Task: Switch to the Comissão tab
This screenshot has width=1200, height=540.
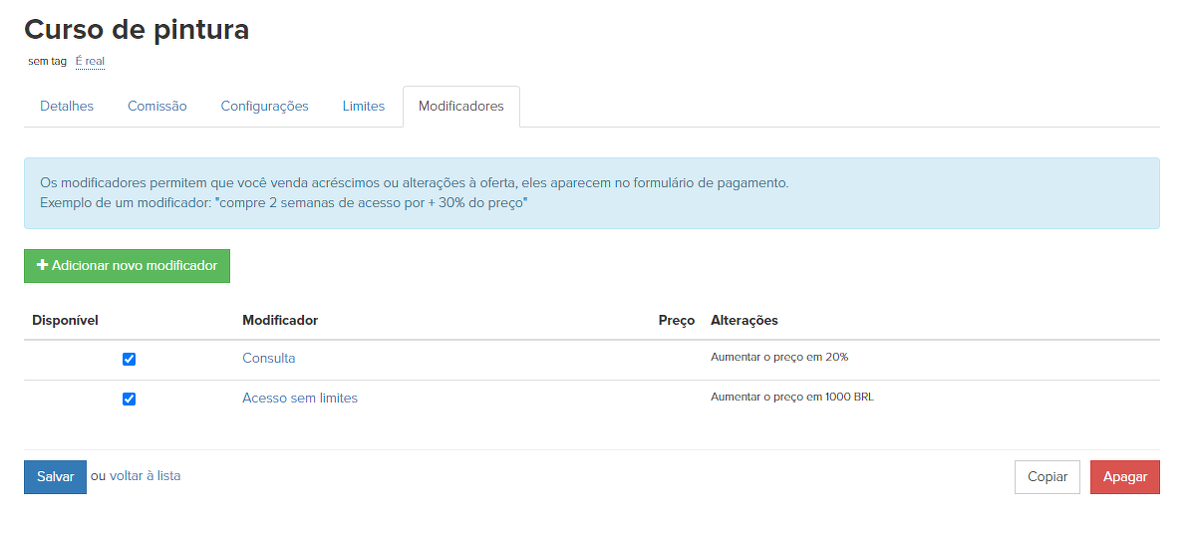Action: click(157, 106)
